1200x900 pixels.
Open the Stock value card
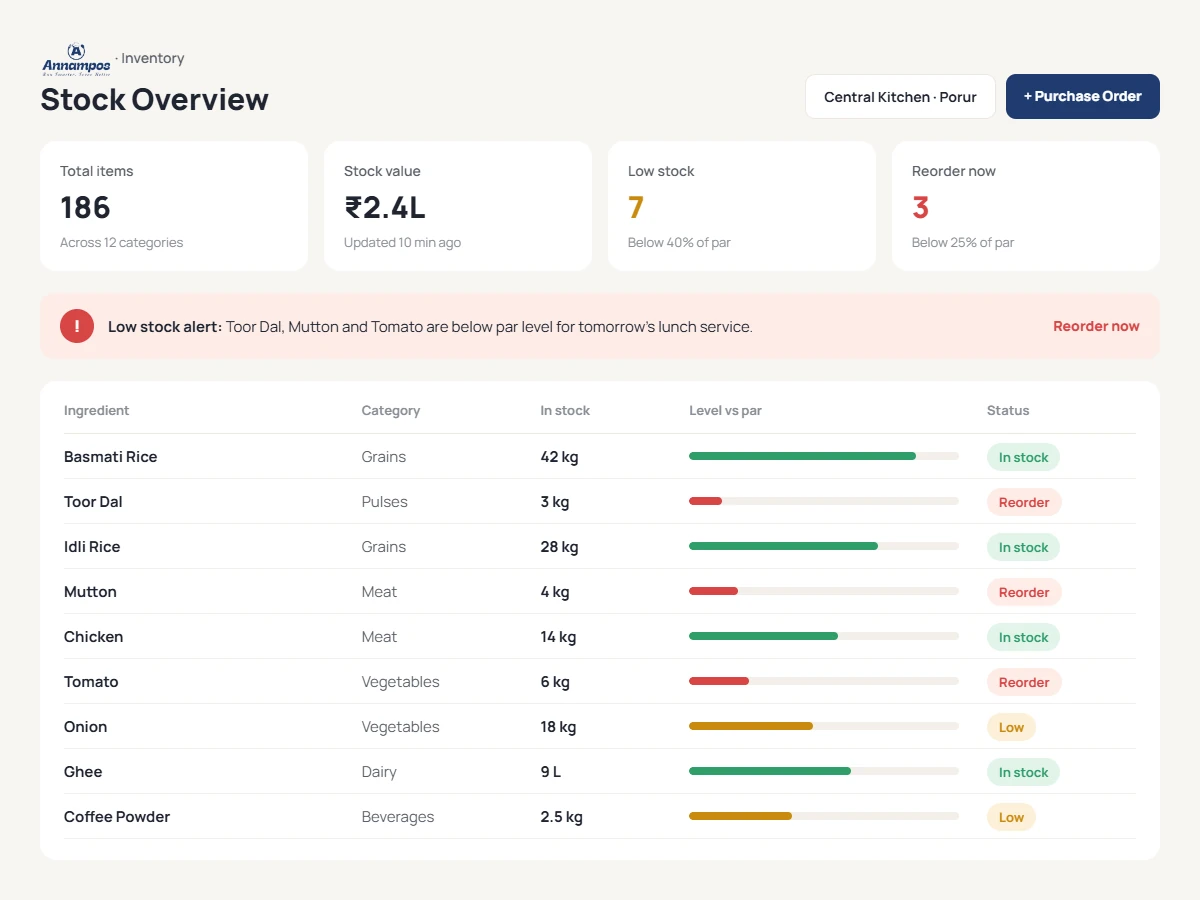458,206
